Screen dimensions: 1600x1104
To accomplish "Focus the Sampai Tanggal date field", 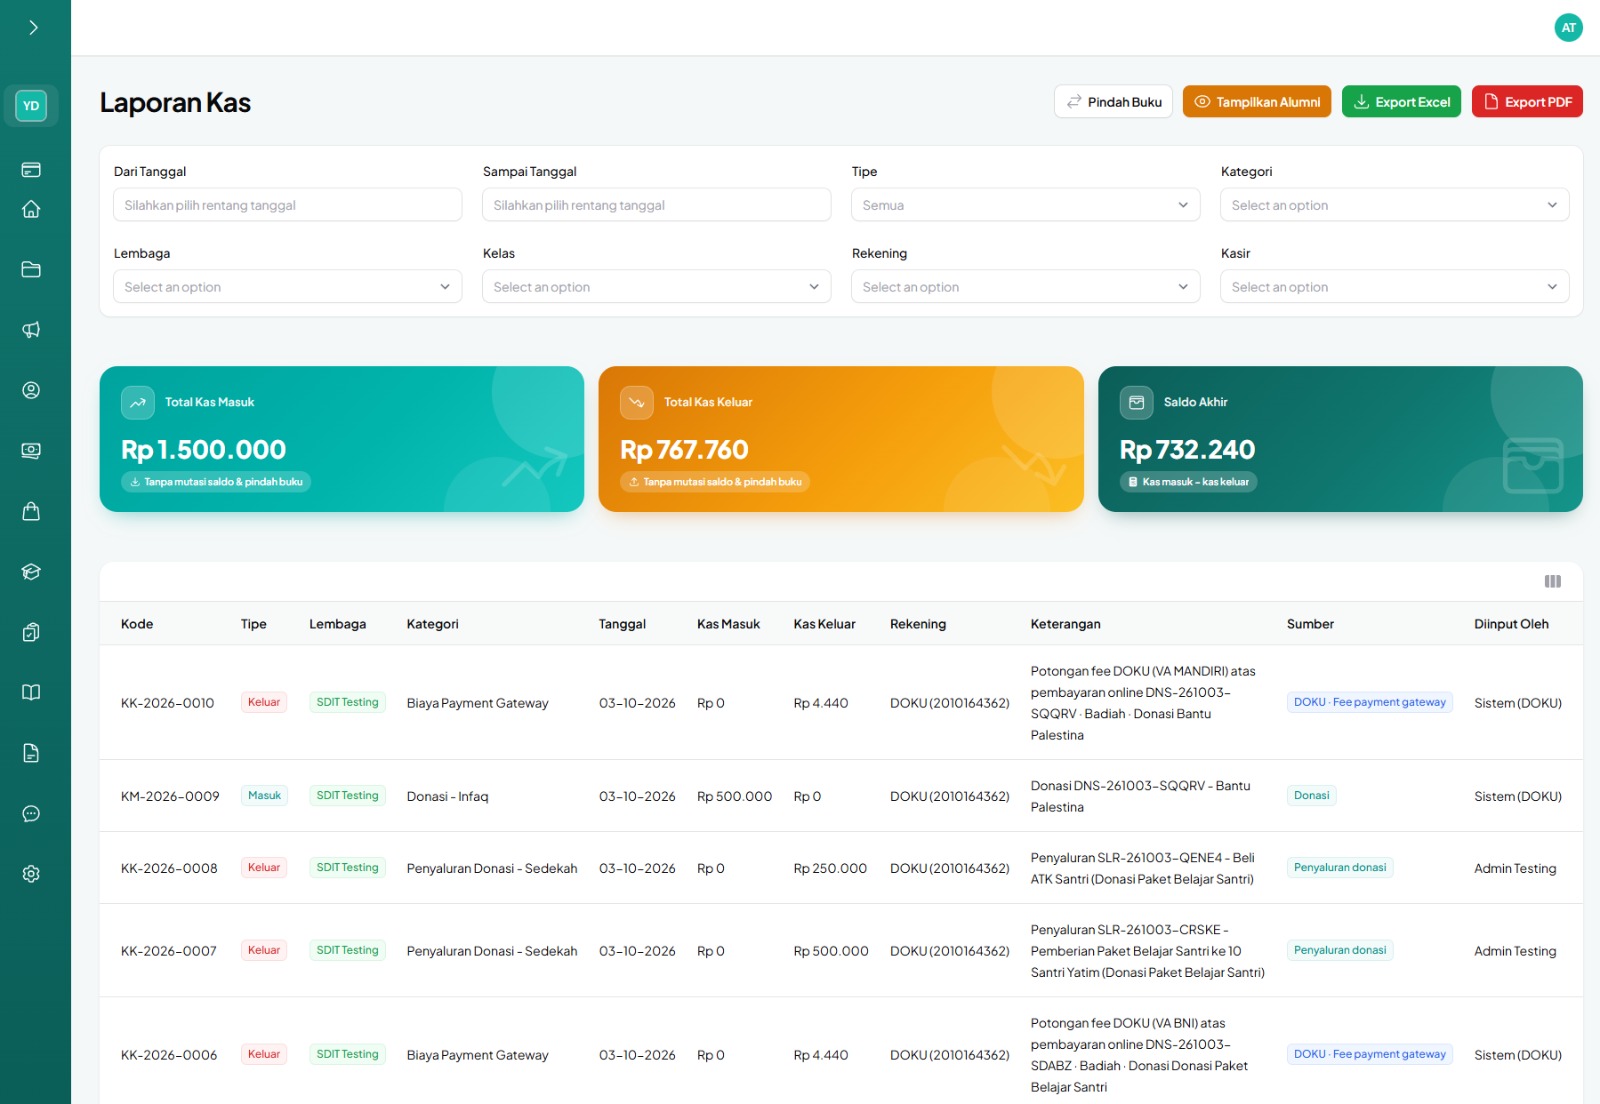I will pyautogui.click(x=656, y=205).
